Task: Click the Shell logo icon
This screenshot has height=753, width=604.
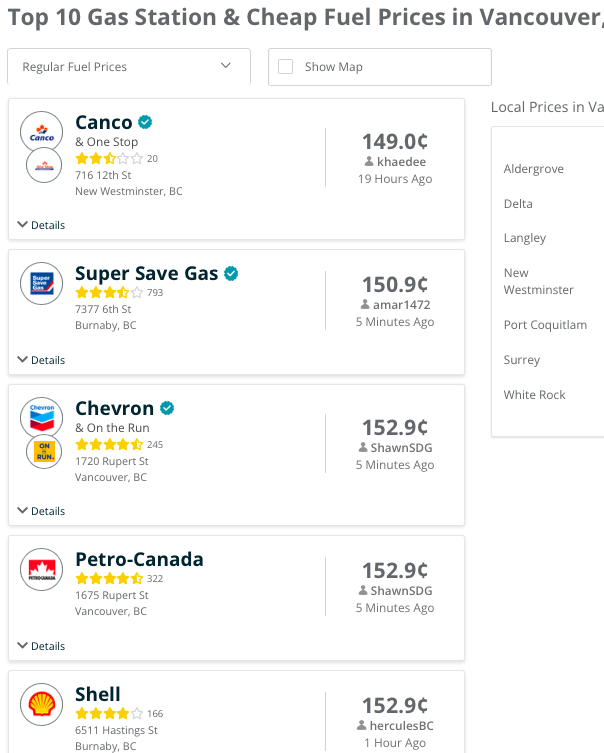Action: (x=42, y=703)
